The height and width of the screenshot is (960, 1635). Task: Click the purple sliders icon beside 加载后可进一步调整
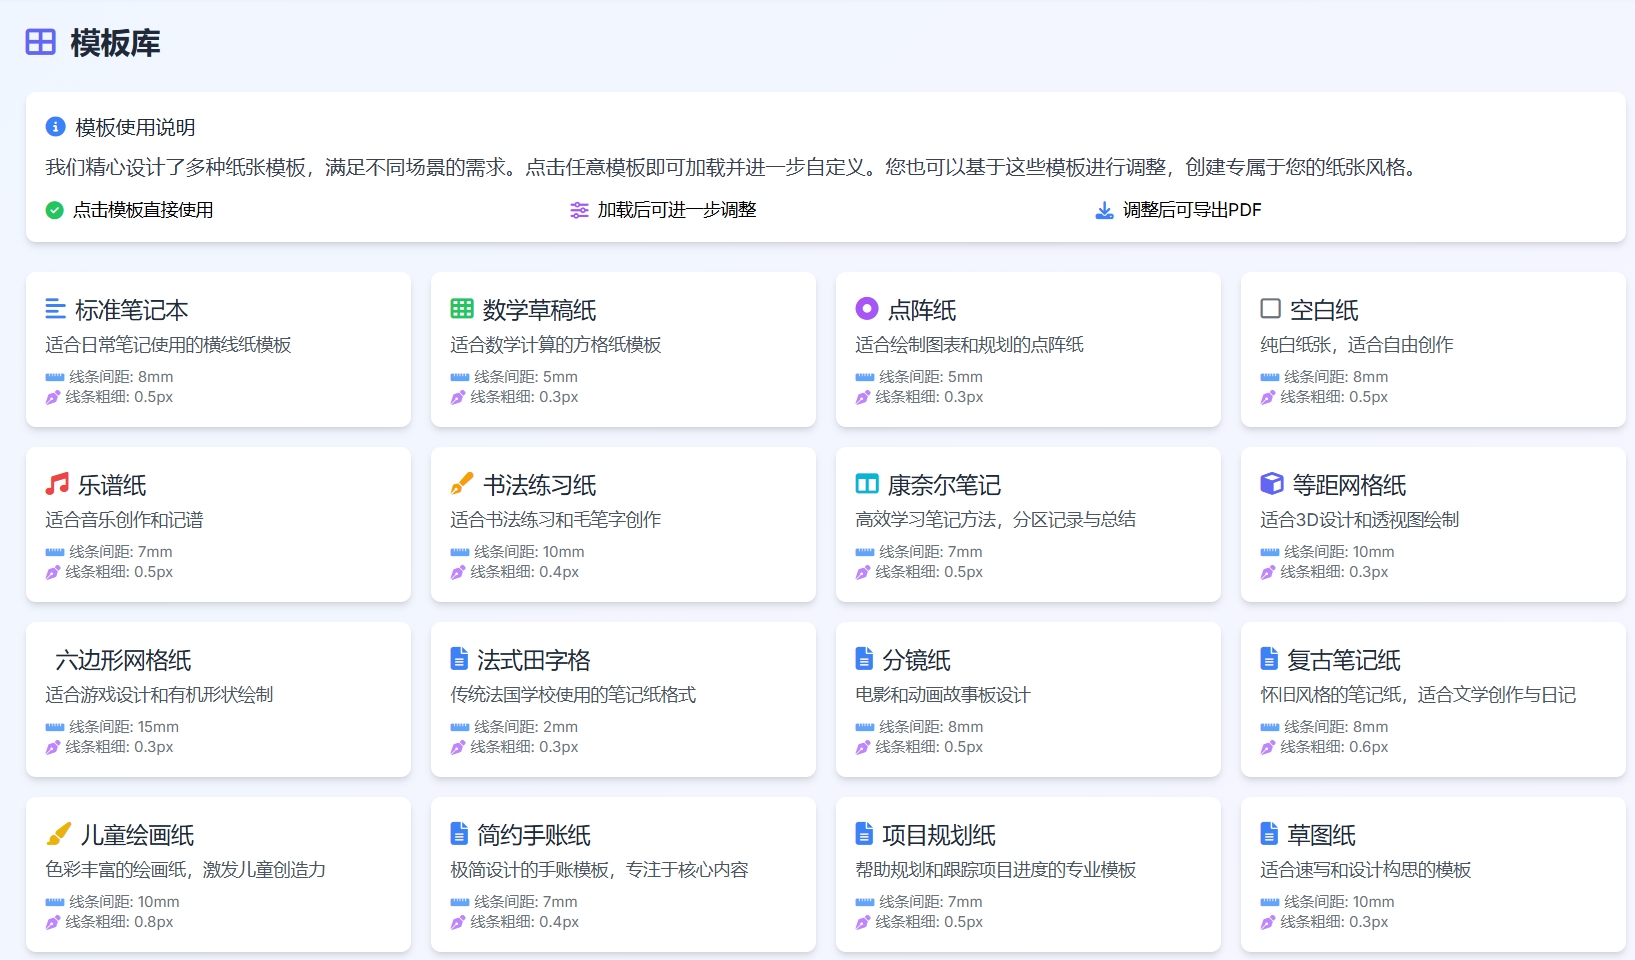pyautogui.click(x=579, y=210)
